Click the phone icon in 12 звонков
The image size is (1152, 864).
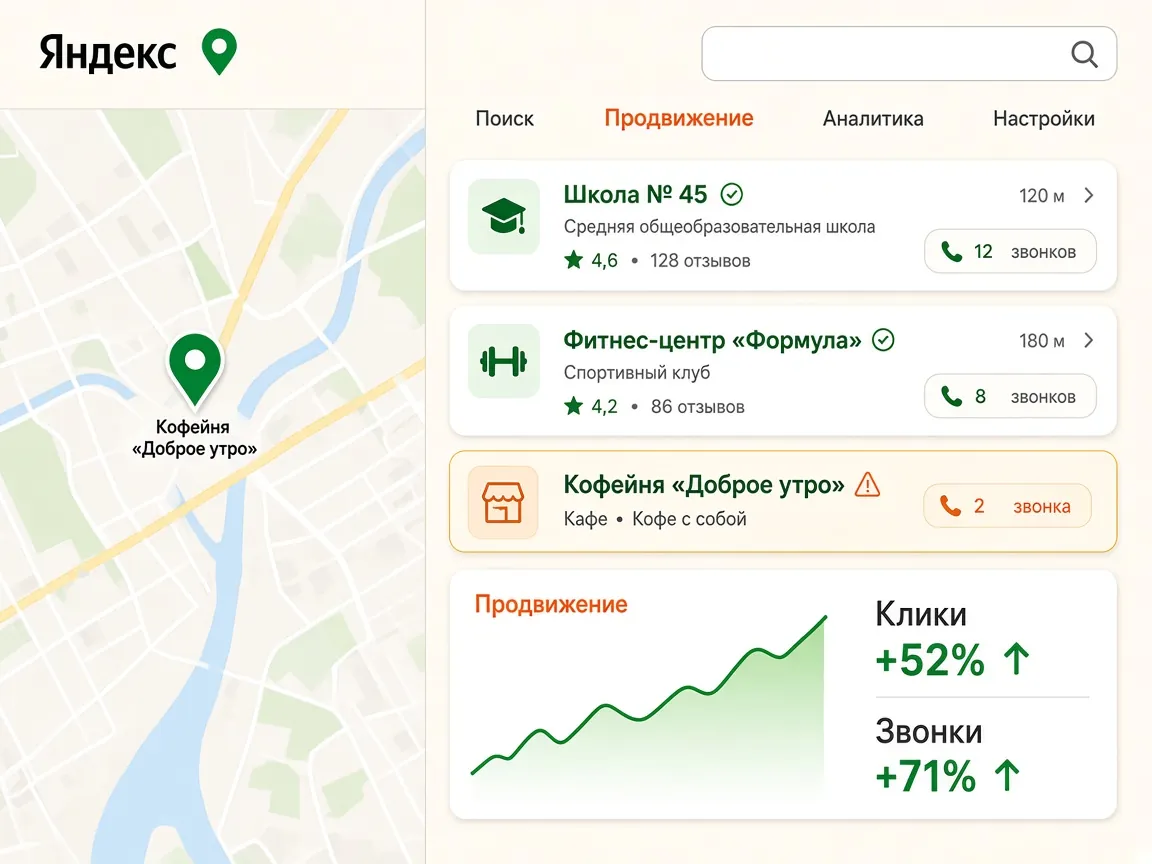951,252
